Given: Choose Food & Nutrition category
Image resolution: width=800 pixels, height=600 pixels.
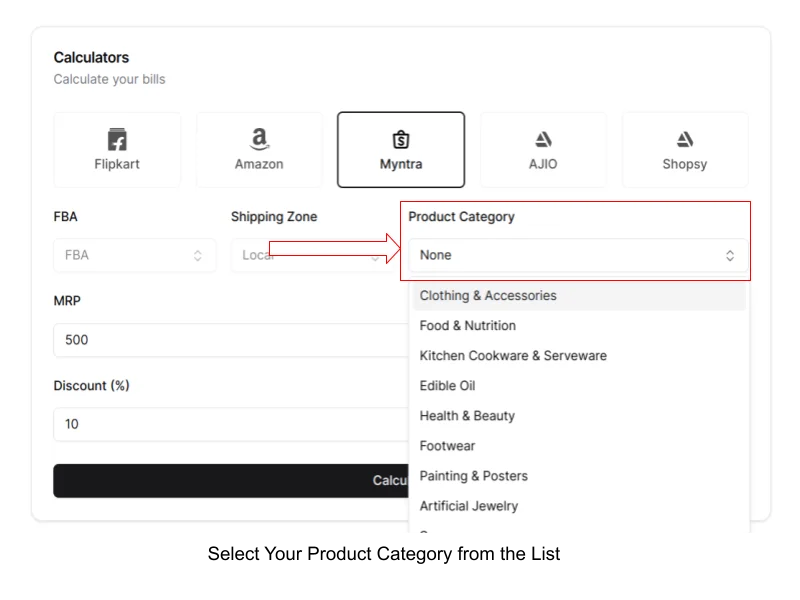Looking at the screenshot, I should (x=579, y=326).
